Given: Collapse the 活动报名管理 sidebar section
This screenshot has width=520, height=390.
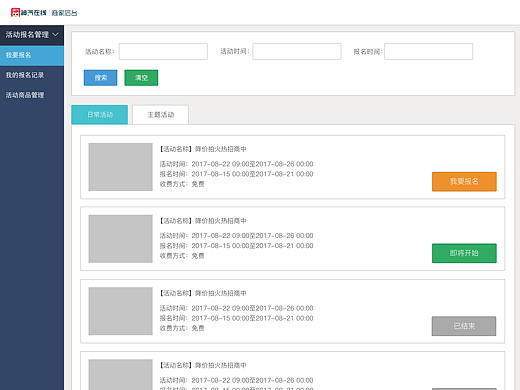Looking at the screenshot, I should tap(32, 35).
